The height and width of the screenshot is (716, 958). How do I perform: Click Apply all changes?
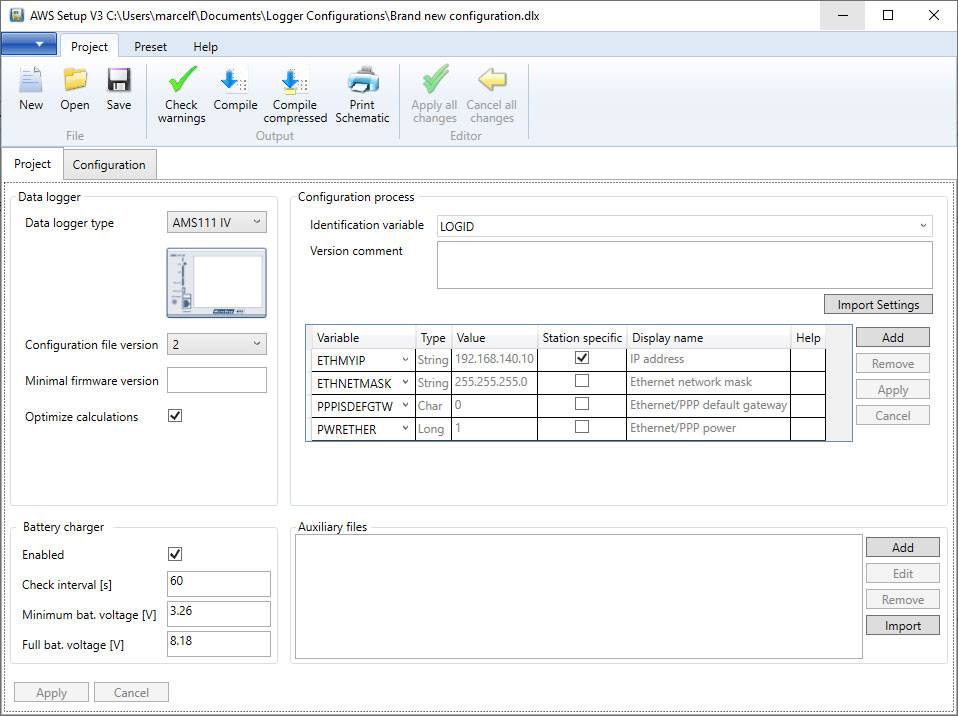pos(434,95)
